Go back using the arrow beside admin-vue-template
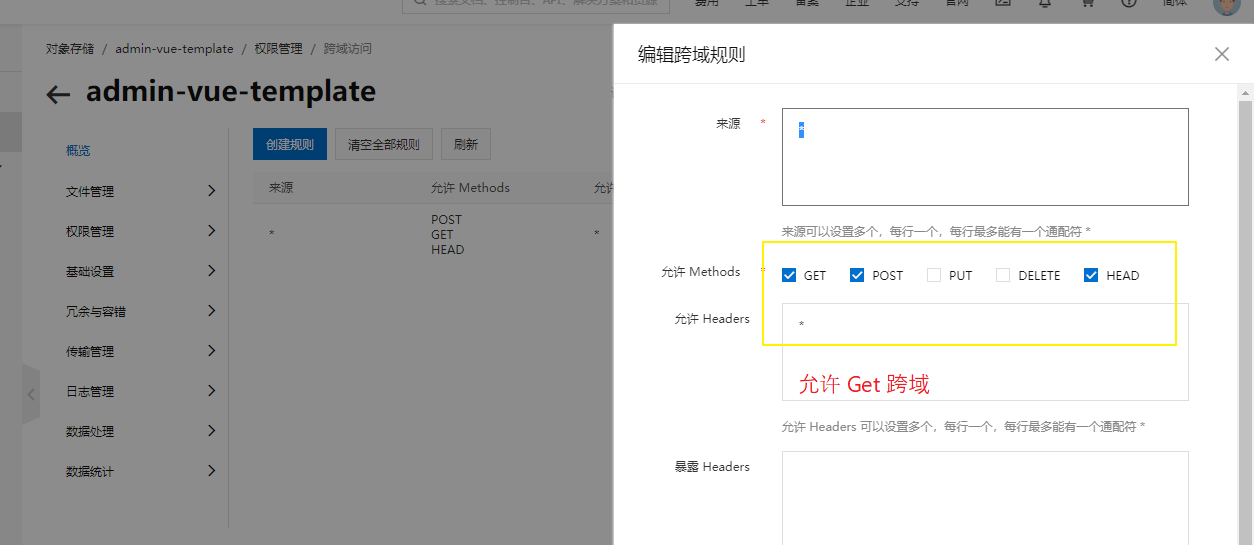The image size is (1254, 545). coord(58,95)
